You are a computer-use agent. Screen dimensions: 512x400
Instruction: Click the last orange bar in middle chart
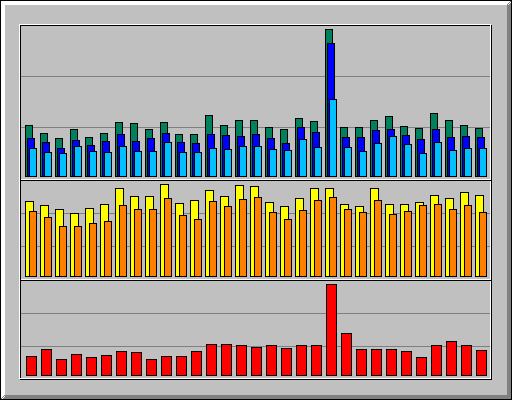483,244
